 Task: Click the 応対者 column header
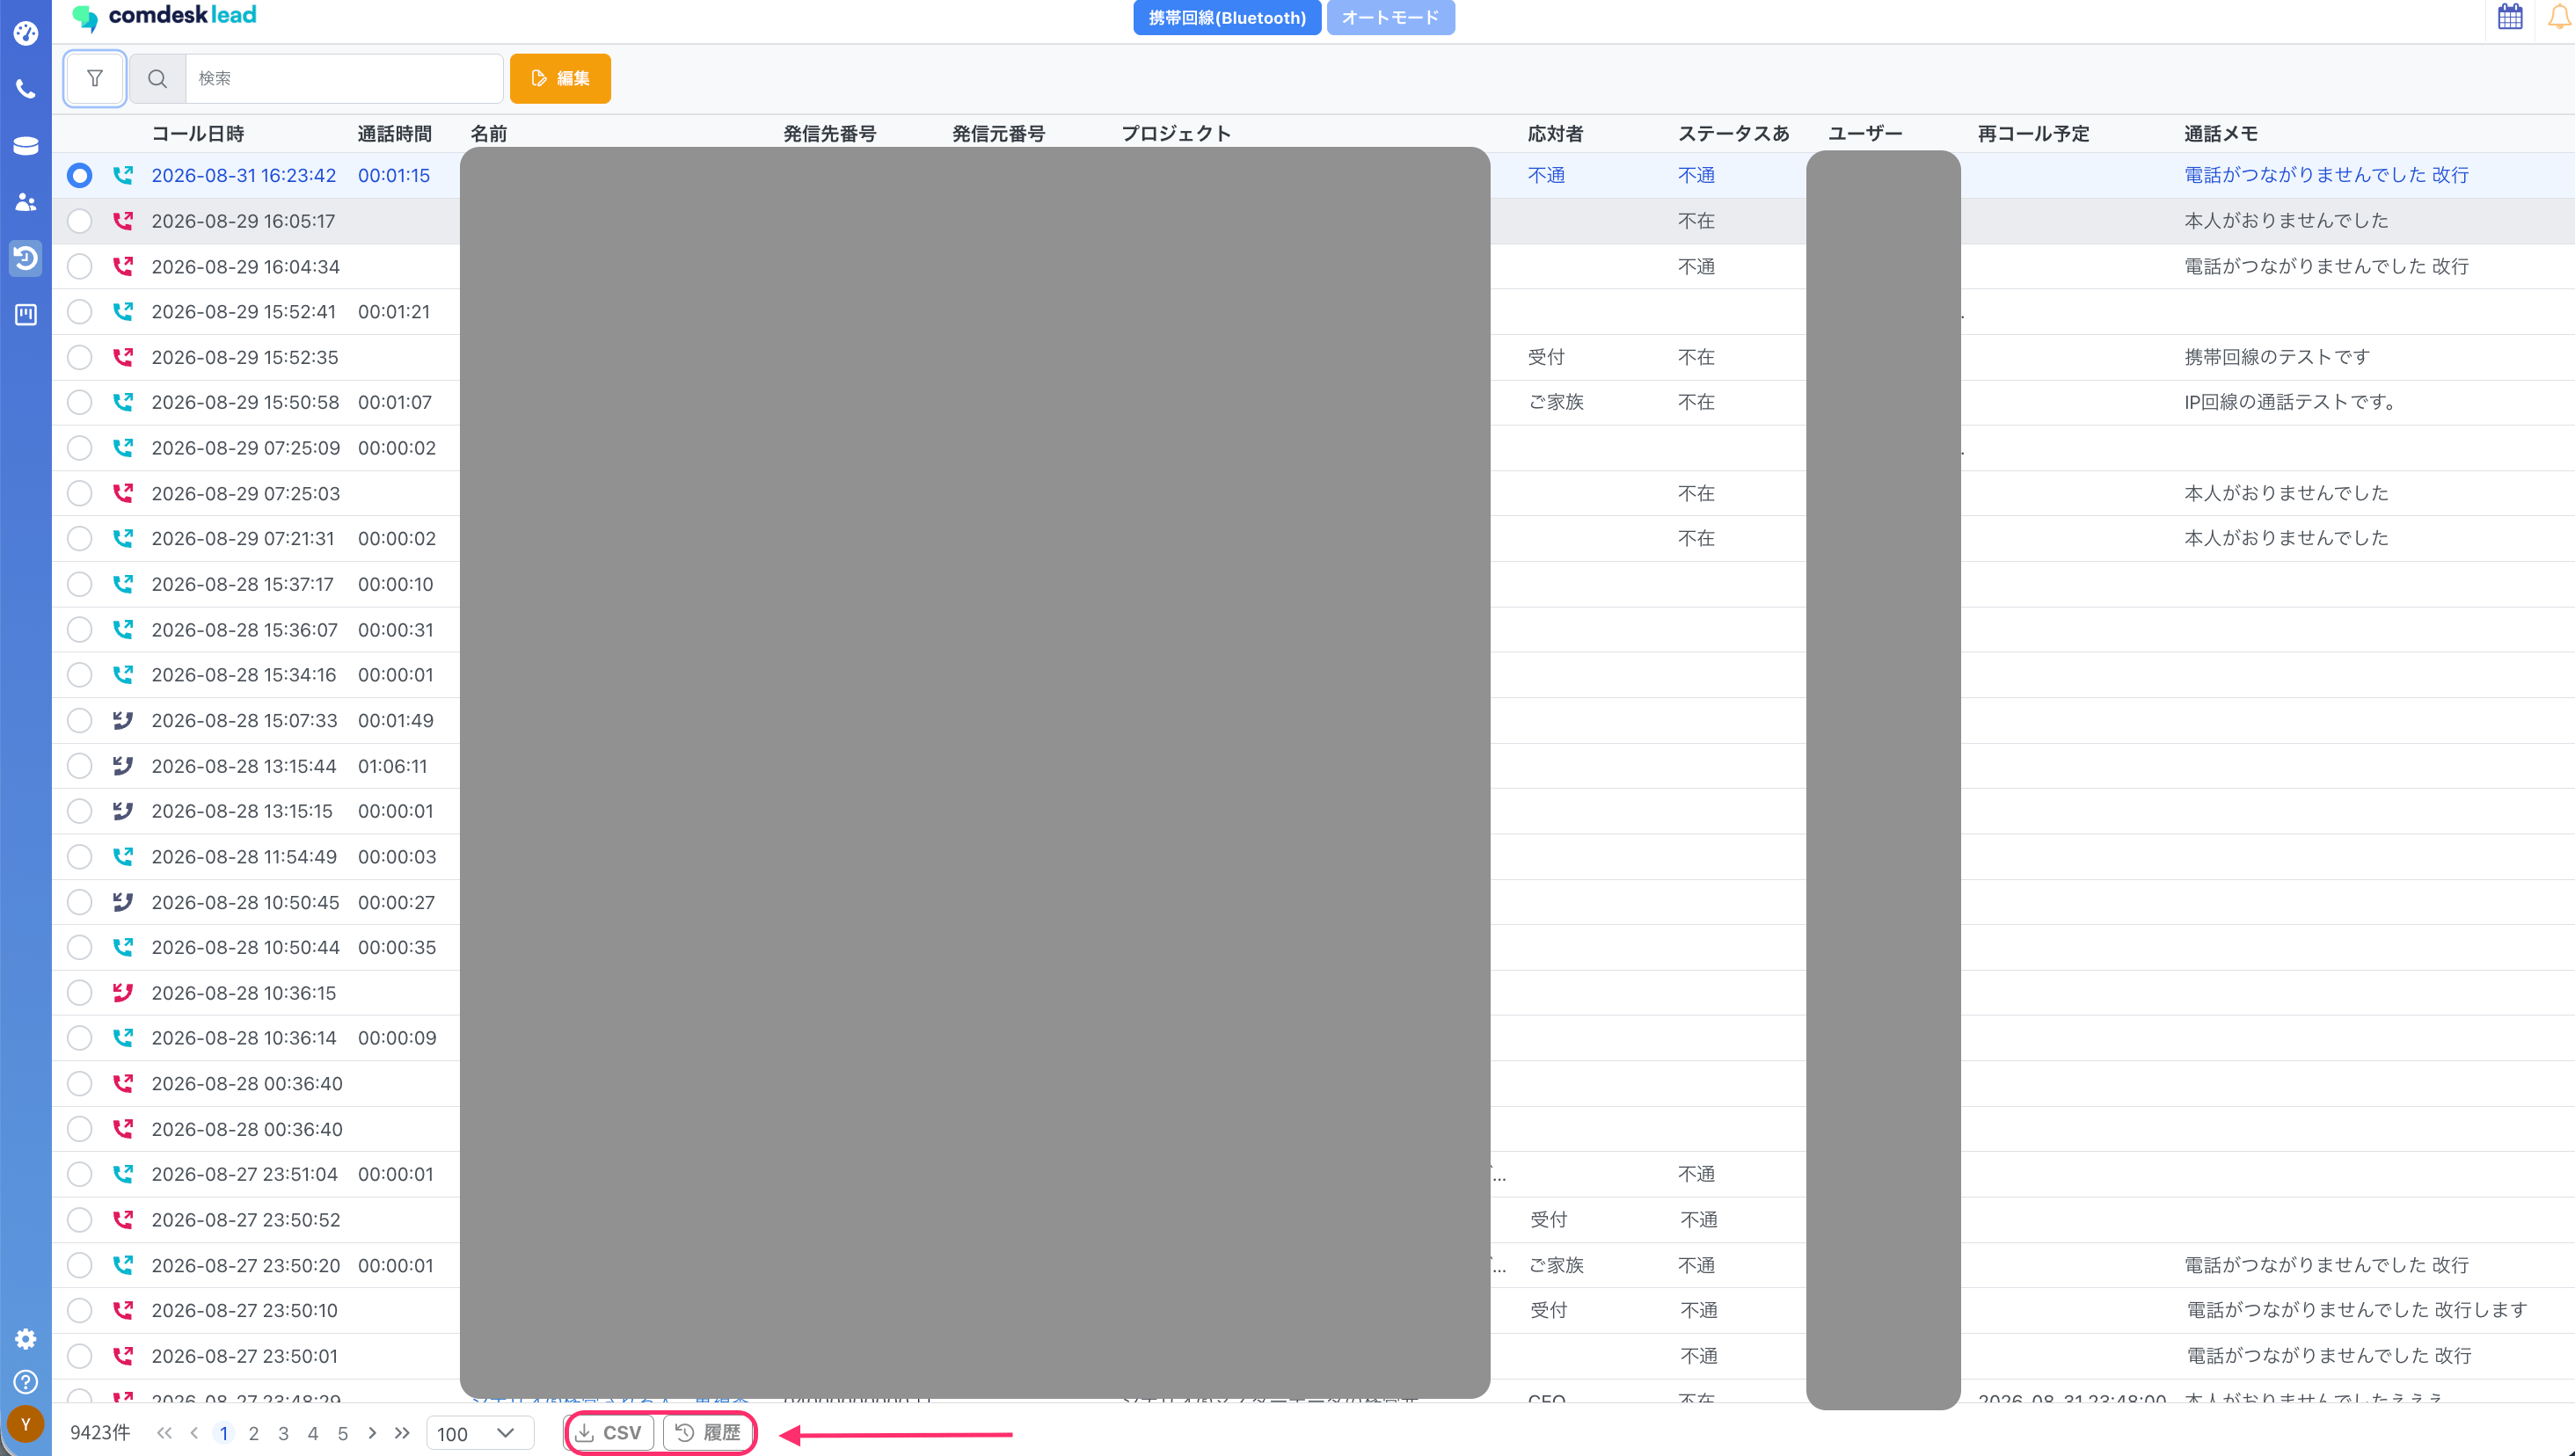pos(1556,134)
